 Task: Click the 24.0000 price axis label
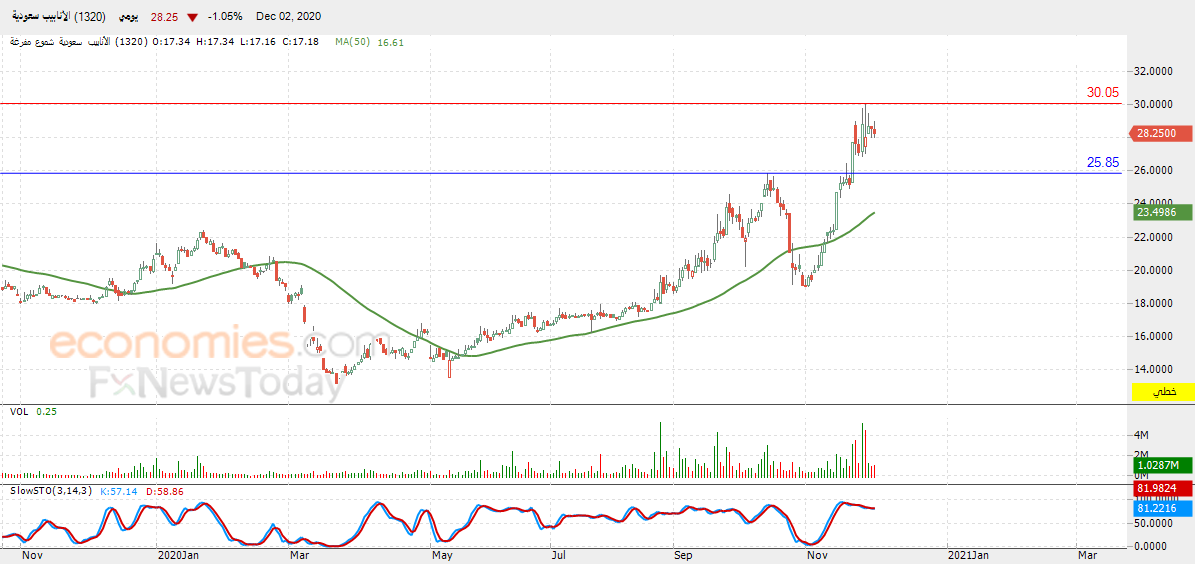(1155, 203)
